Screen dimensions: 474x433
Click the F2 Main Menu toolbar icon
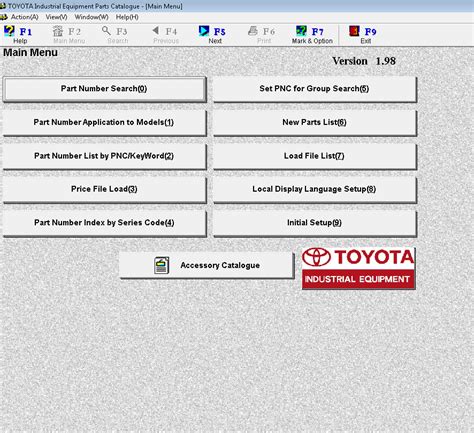click(58, 31)
